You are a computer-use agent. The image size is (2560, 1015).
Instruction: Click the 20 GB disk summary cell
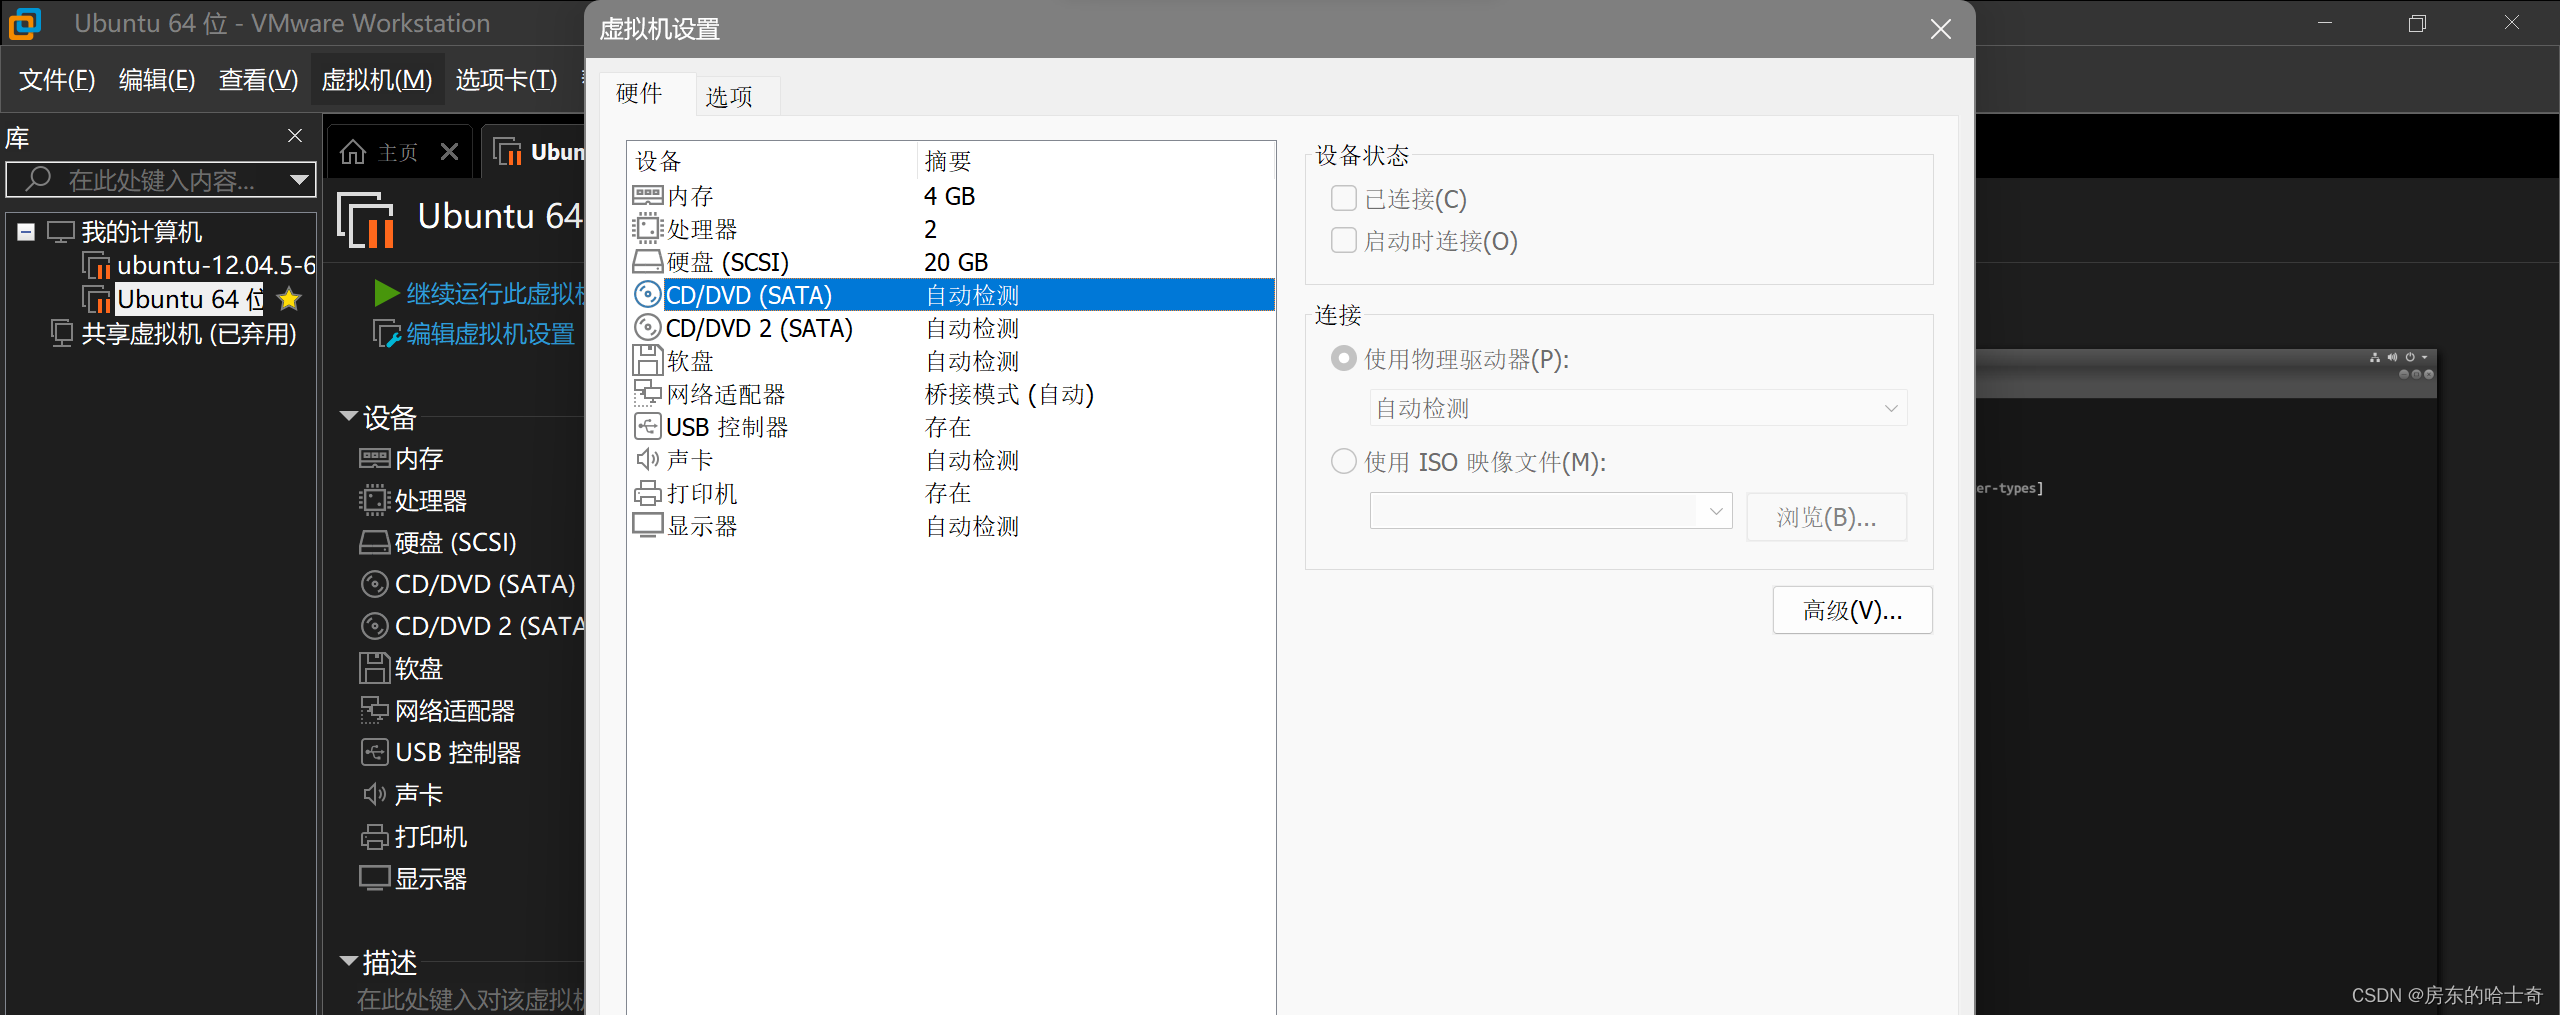(x=956, y=262)
